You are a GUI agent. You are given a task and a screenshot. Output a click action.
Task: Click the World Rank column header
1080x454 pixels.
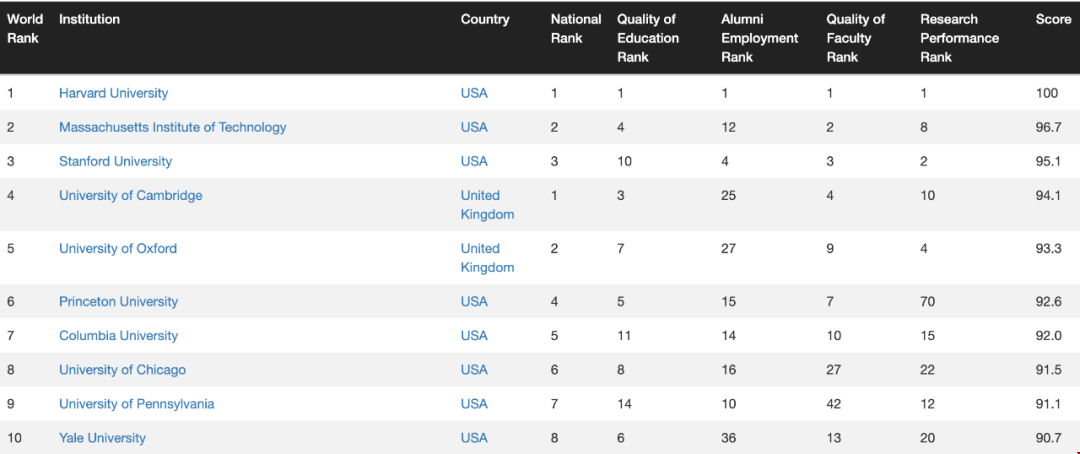click(25, 28)
